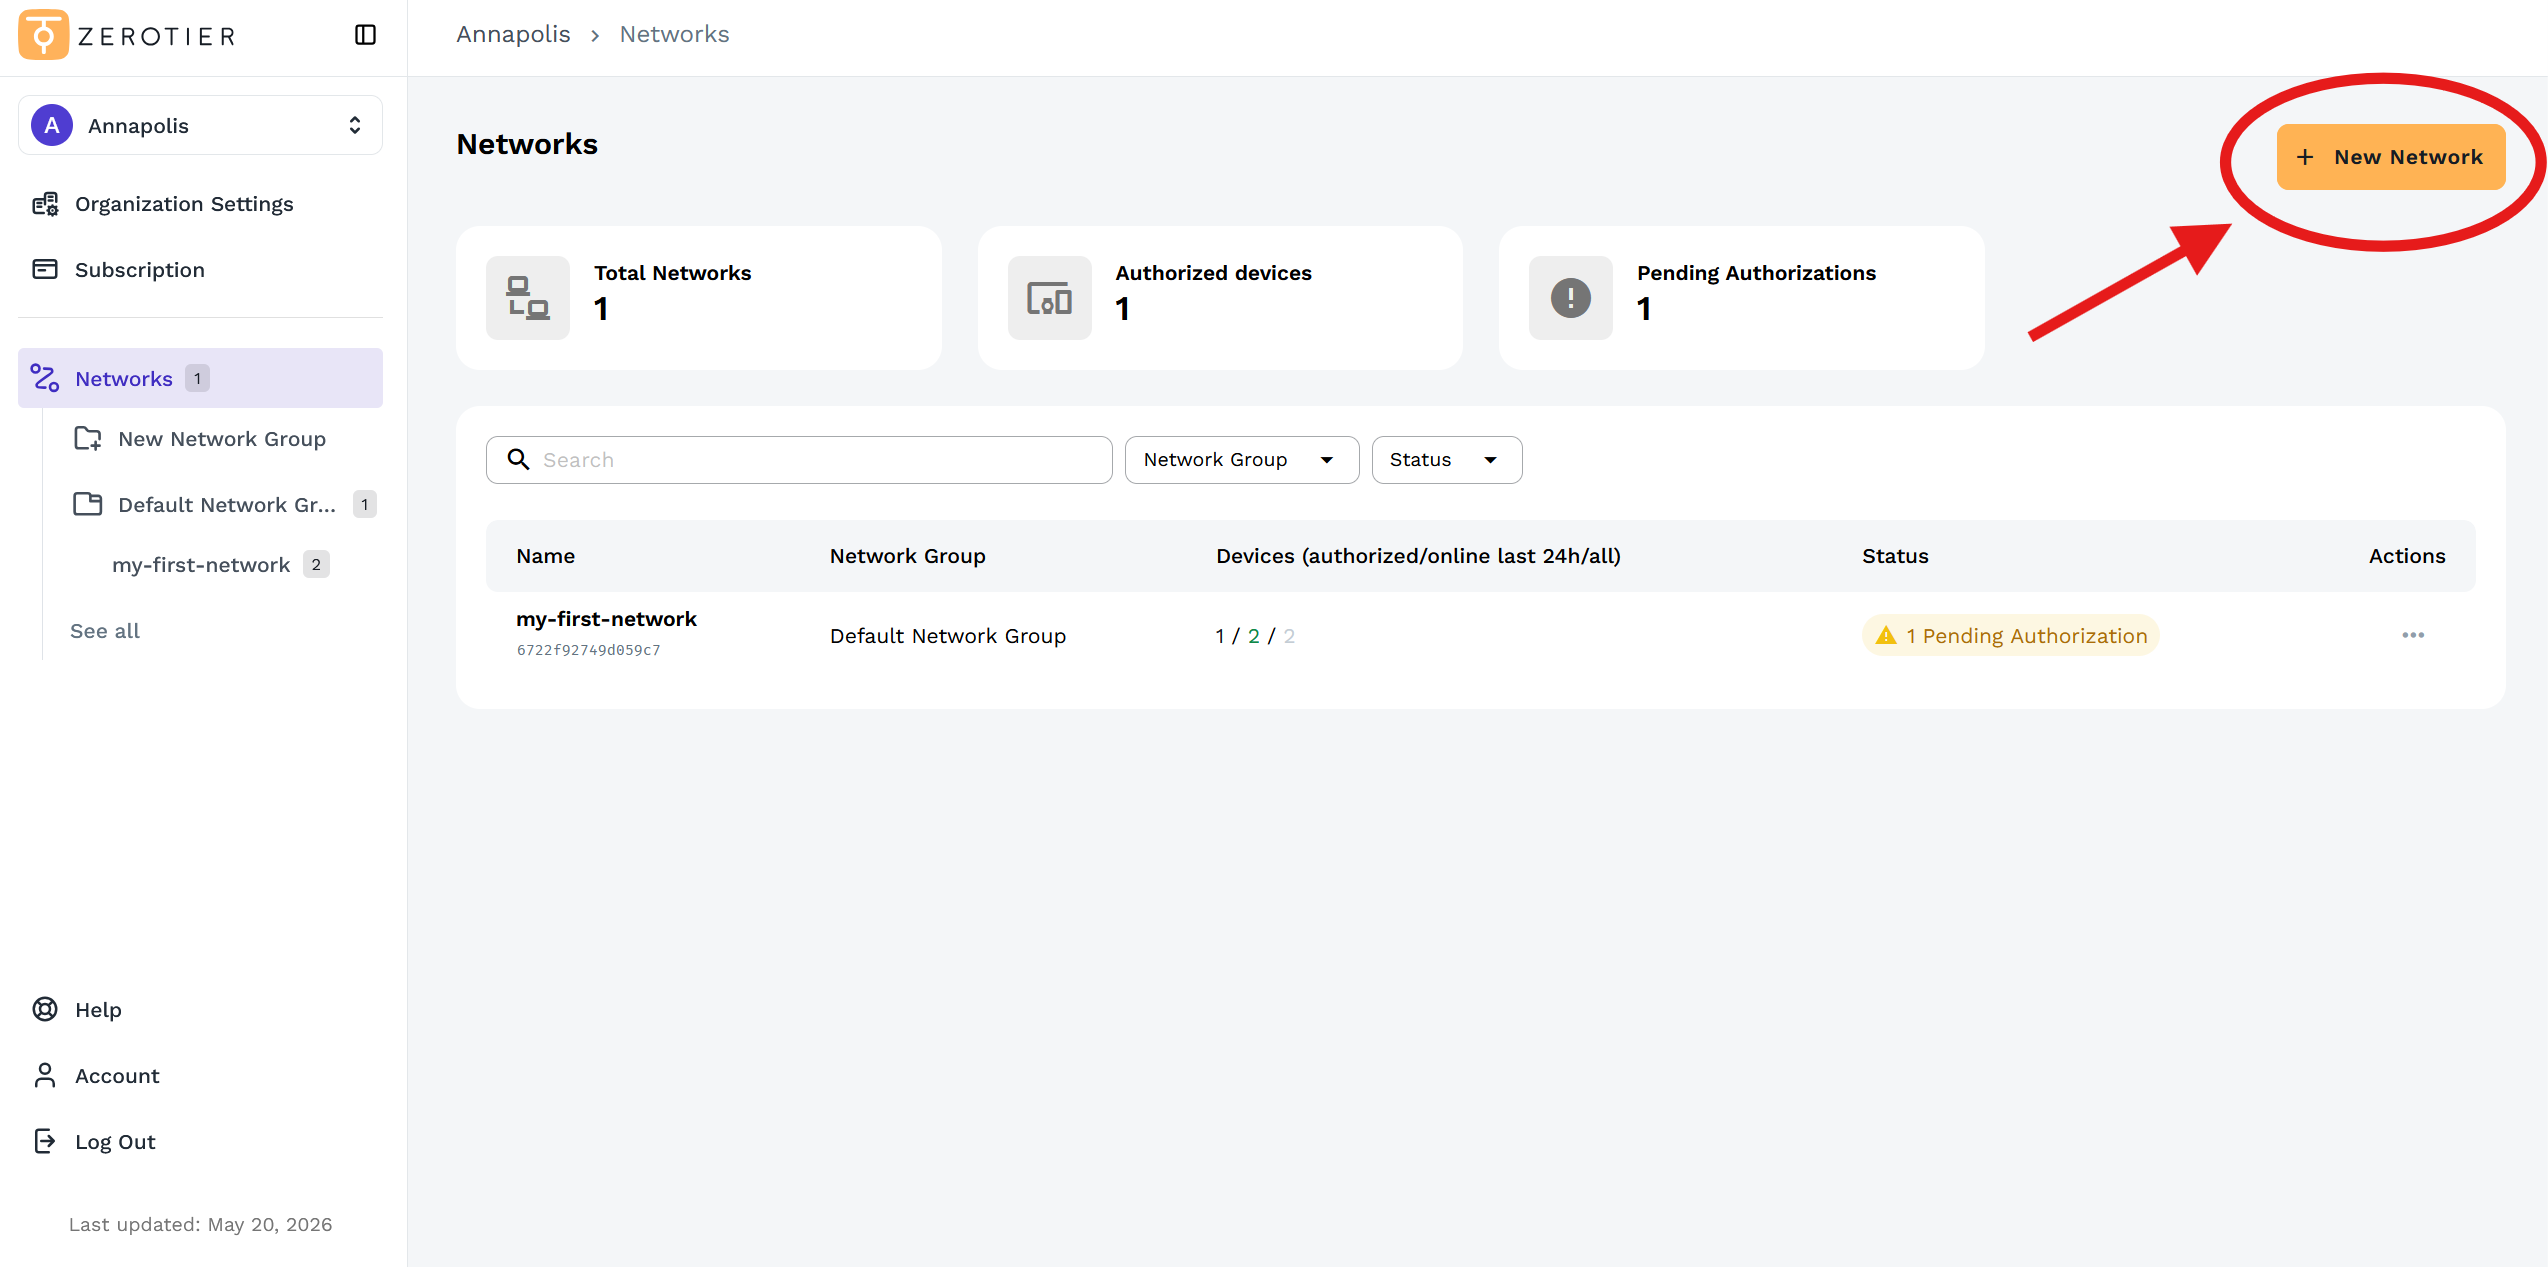Viewport: 2548px width, 1267px height.
Task: Click the Pending Authorizations card
Action: (x=1742, y=298)
